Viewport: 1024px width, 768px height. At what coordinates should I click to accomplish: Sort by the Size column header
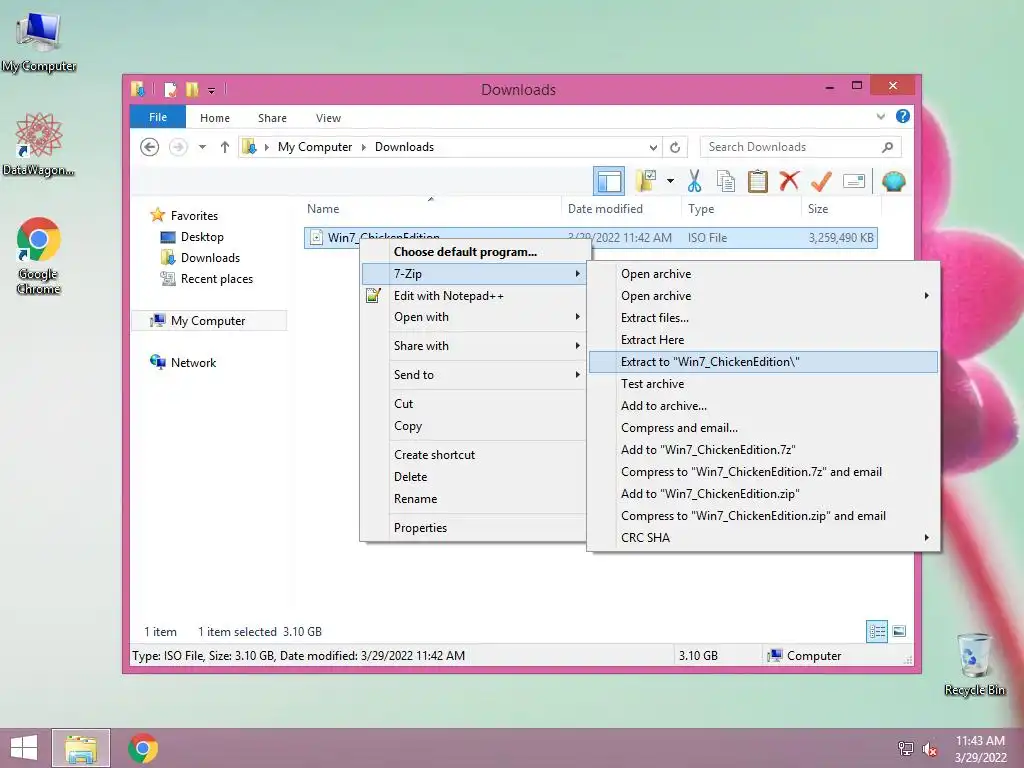841,209
